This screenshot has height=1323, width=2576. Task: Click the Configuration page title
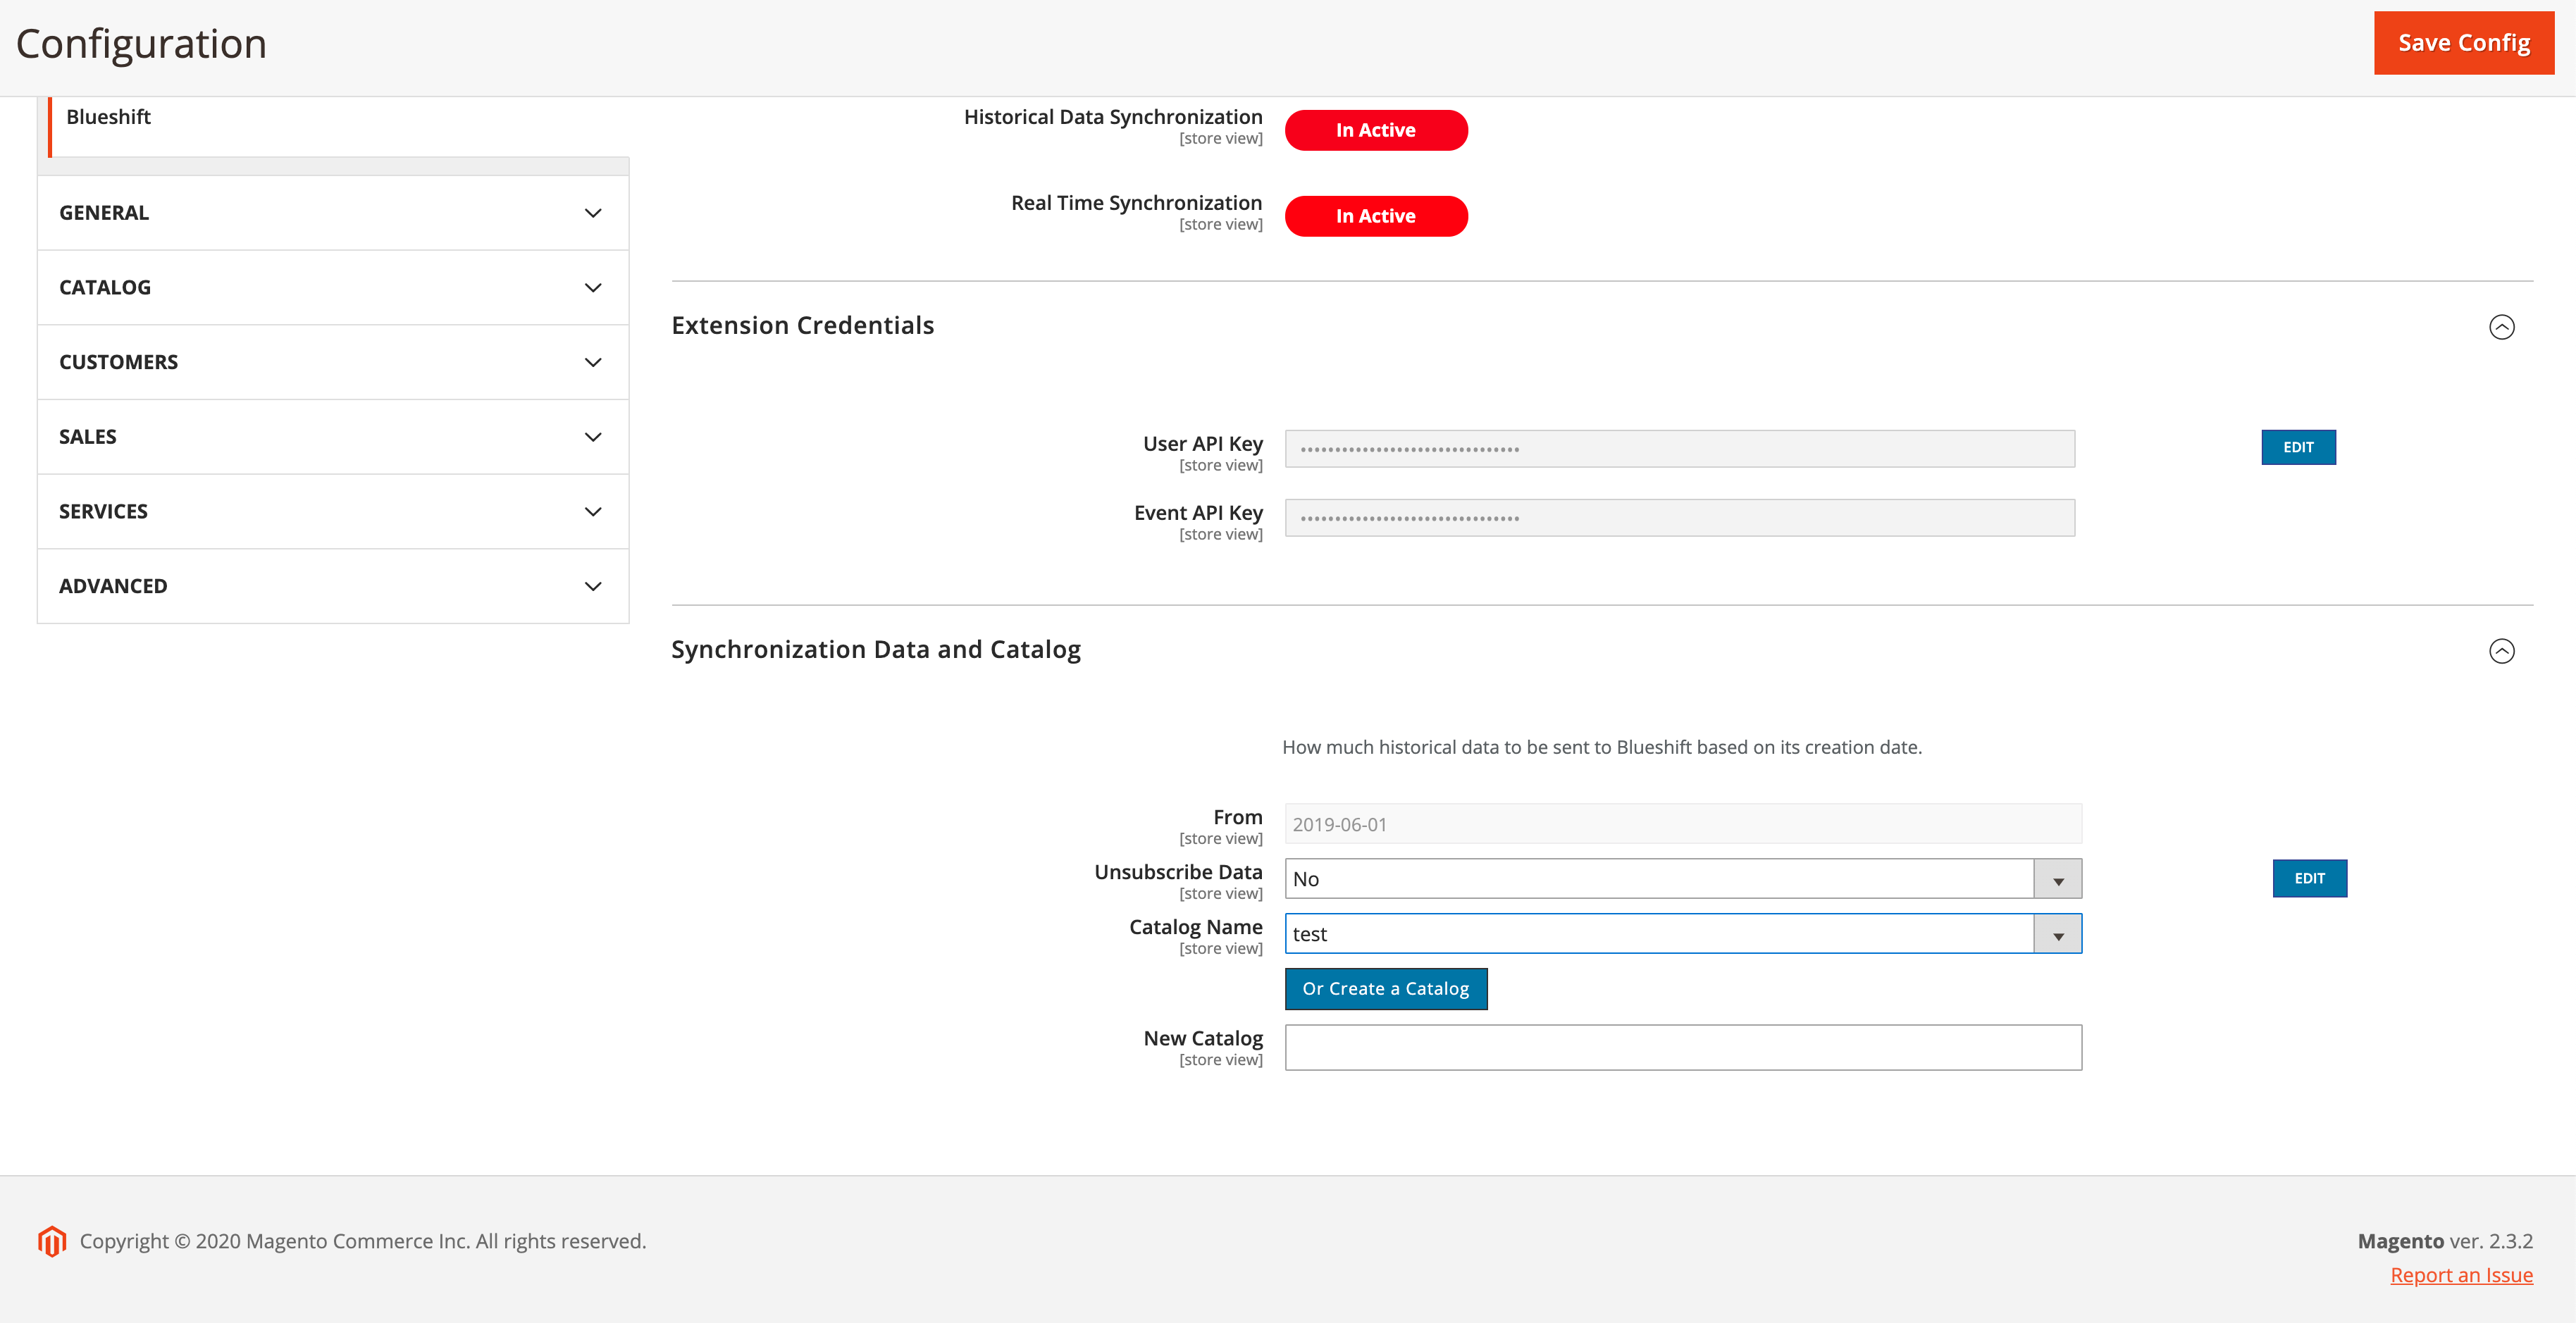click(x=141, y=44)
